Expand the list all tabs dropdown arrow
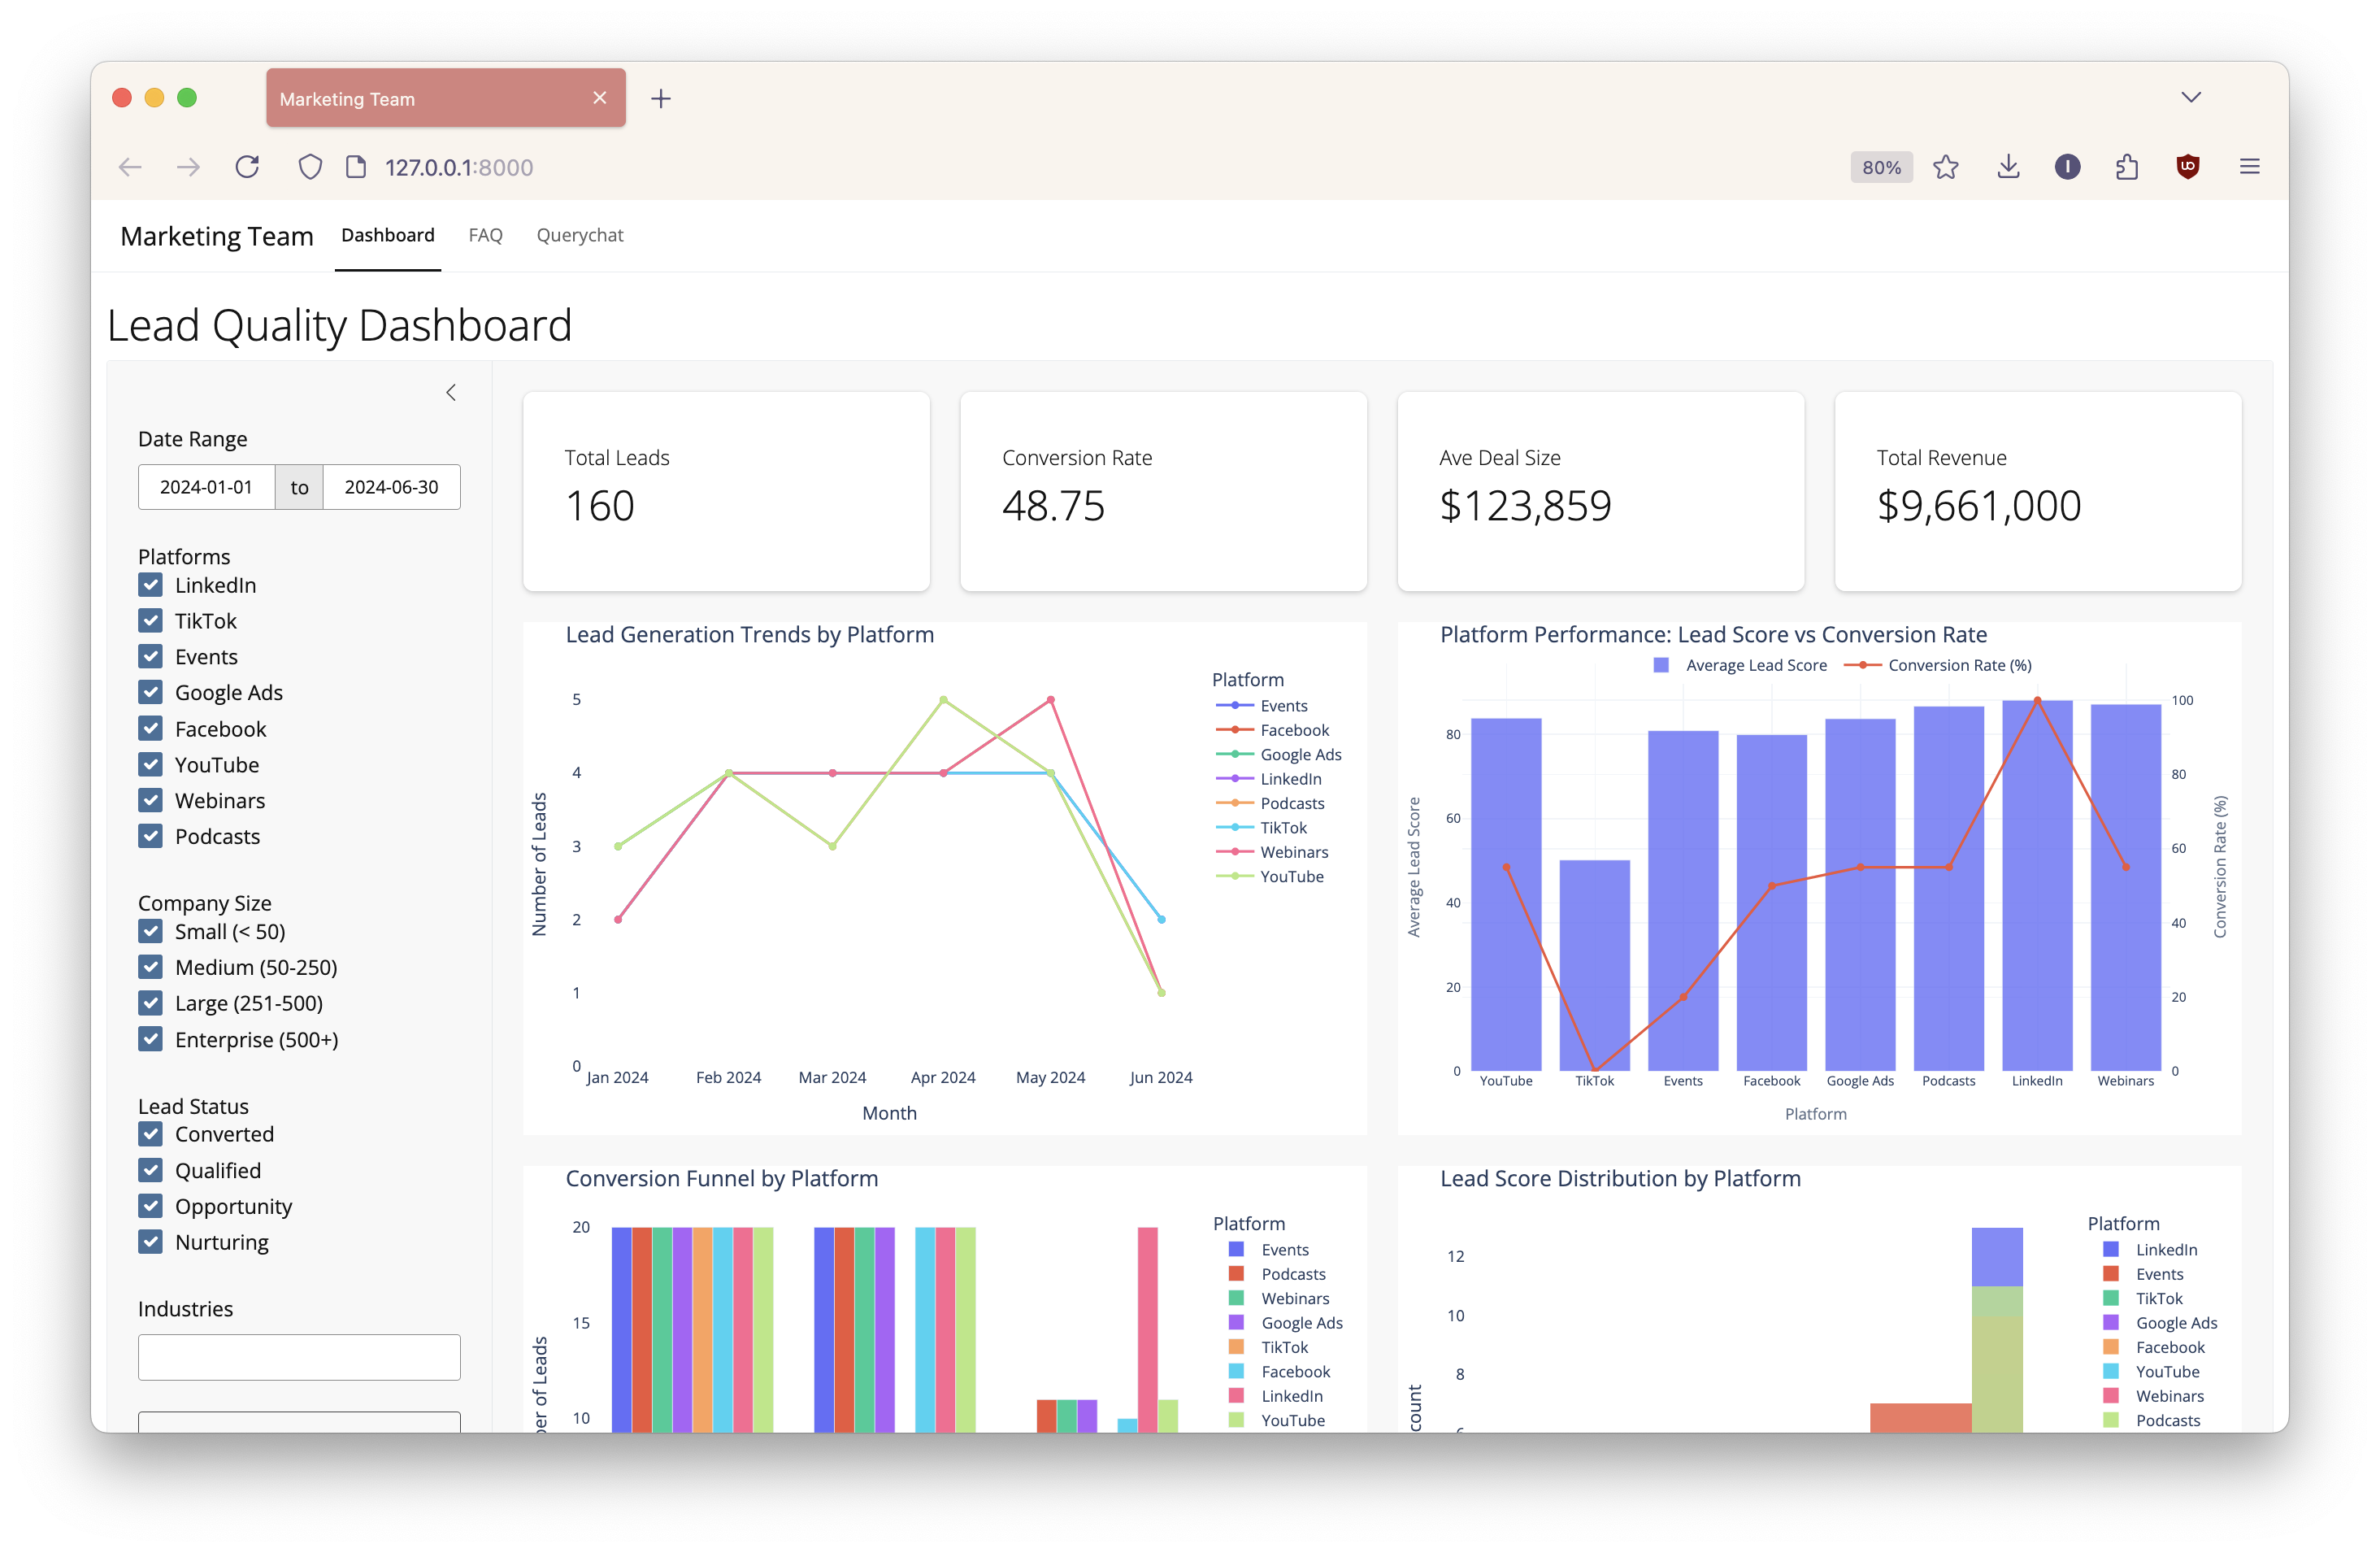This screenshot has height=1553, width=2380. coord(2190,97)
